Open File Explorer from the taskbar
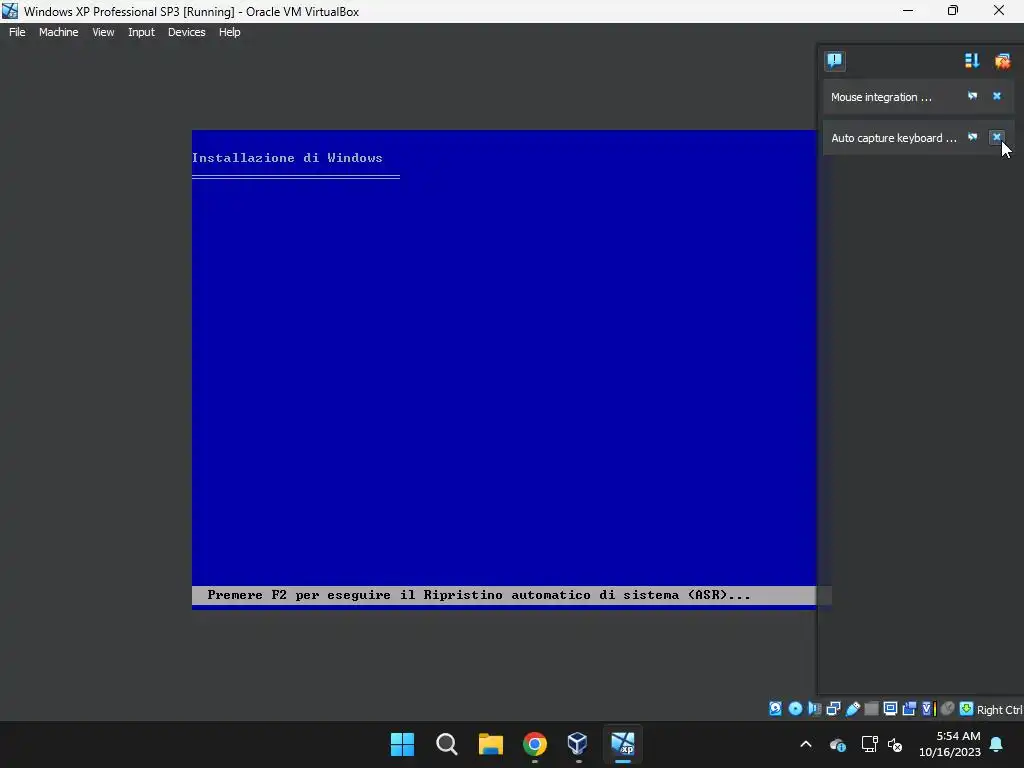Image resolution: width=1024 pixels, height=768 pixels. [490, 744]
